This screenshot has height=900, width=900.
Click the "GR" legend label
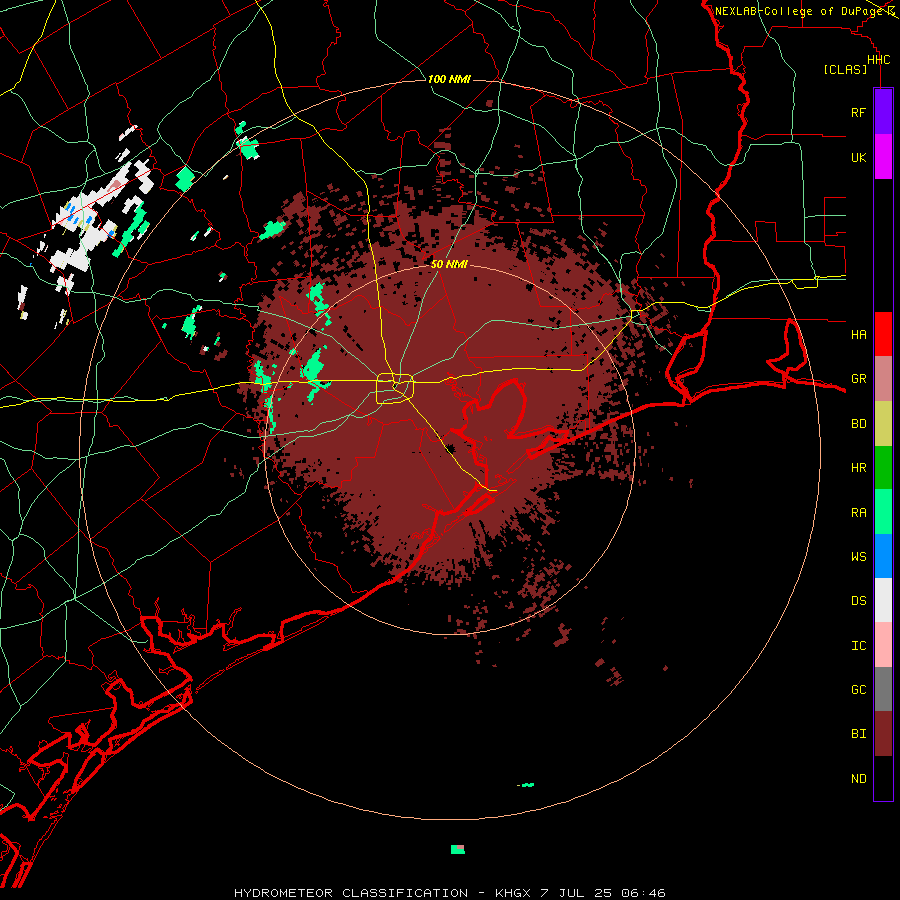click(858, 379)
